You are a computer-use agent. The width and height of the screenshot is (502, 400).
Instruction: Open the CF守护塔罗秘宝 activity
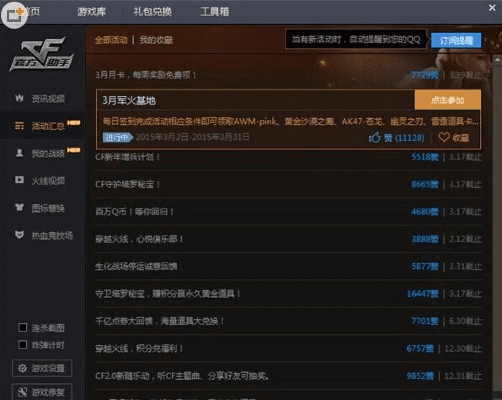(127, 184)
